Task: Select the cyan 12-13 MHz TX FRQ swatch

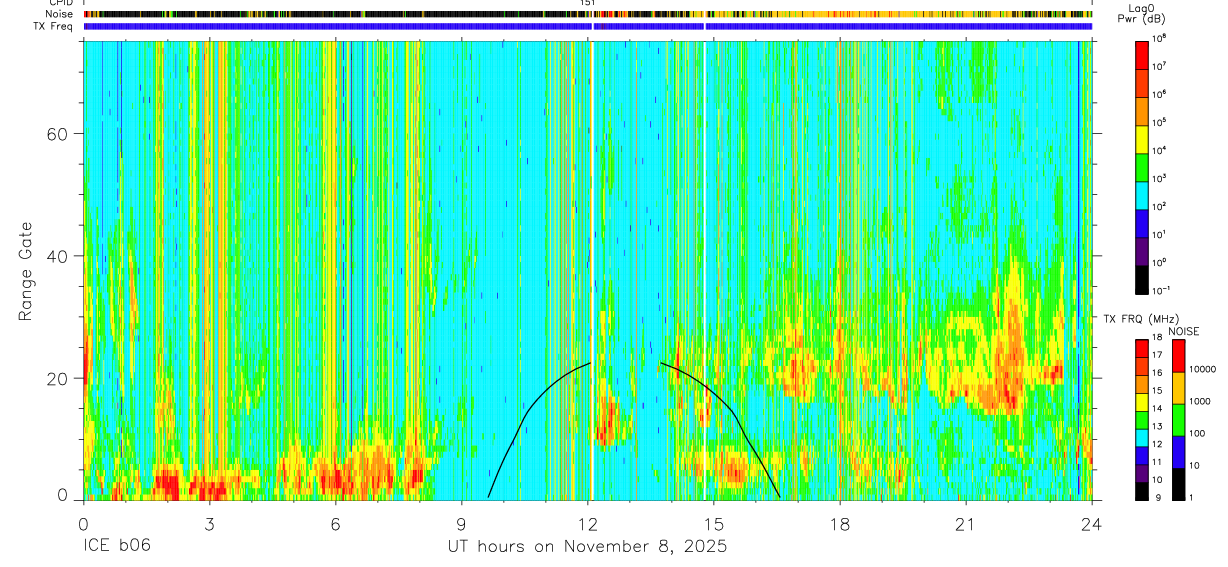Action: 1142,437
